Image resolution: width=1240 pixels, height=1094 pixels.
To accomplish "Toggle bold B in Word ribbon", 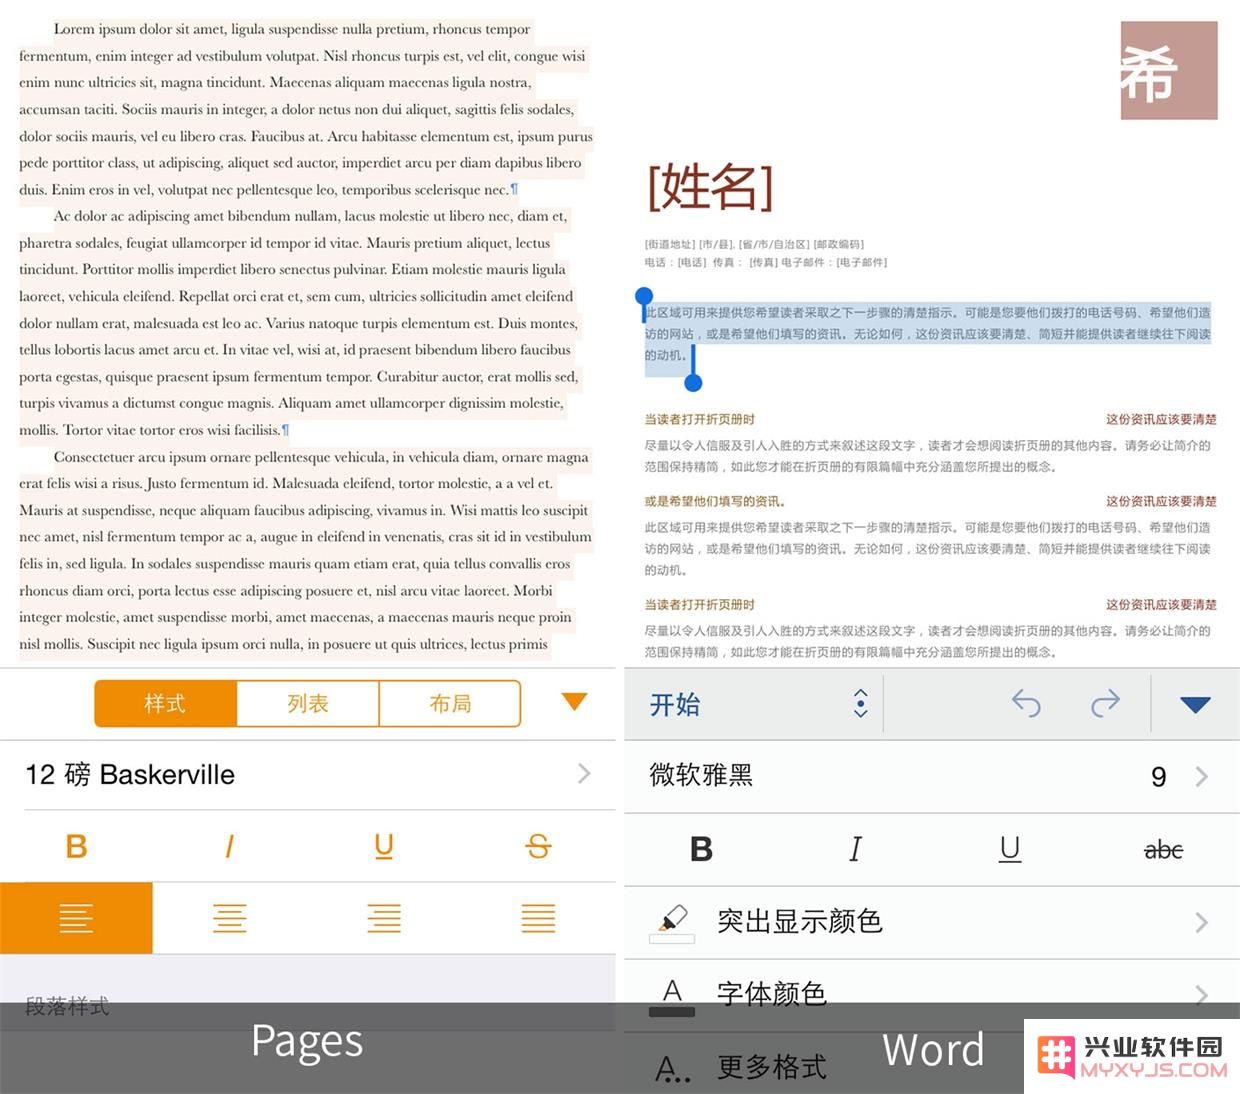I will 702,850.
